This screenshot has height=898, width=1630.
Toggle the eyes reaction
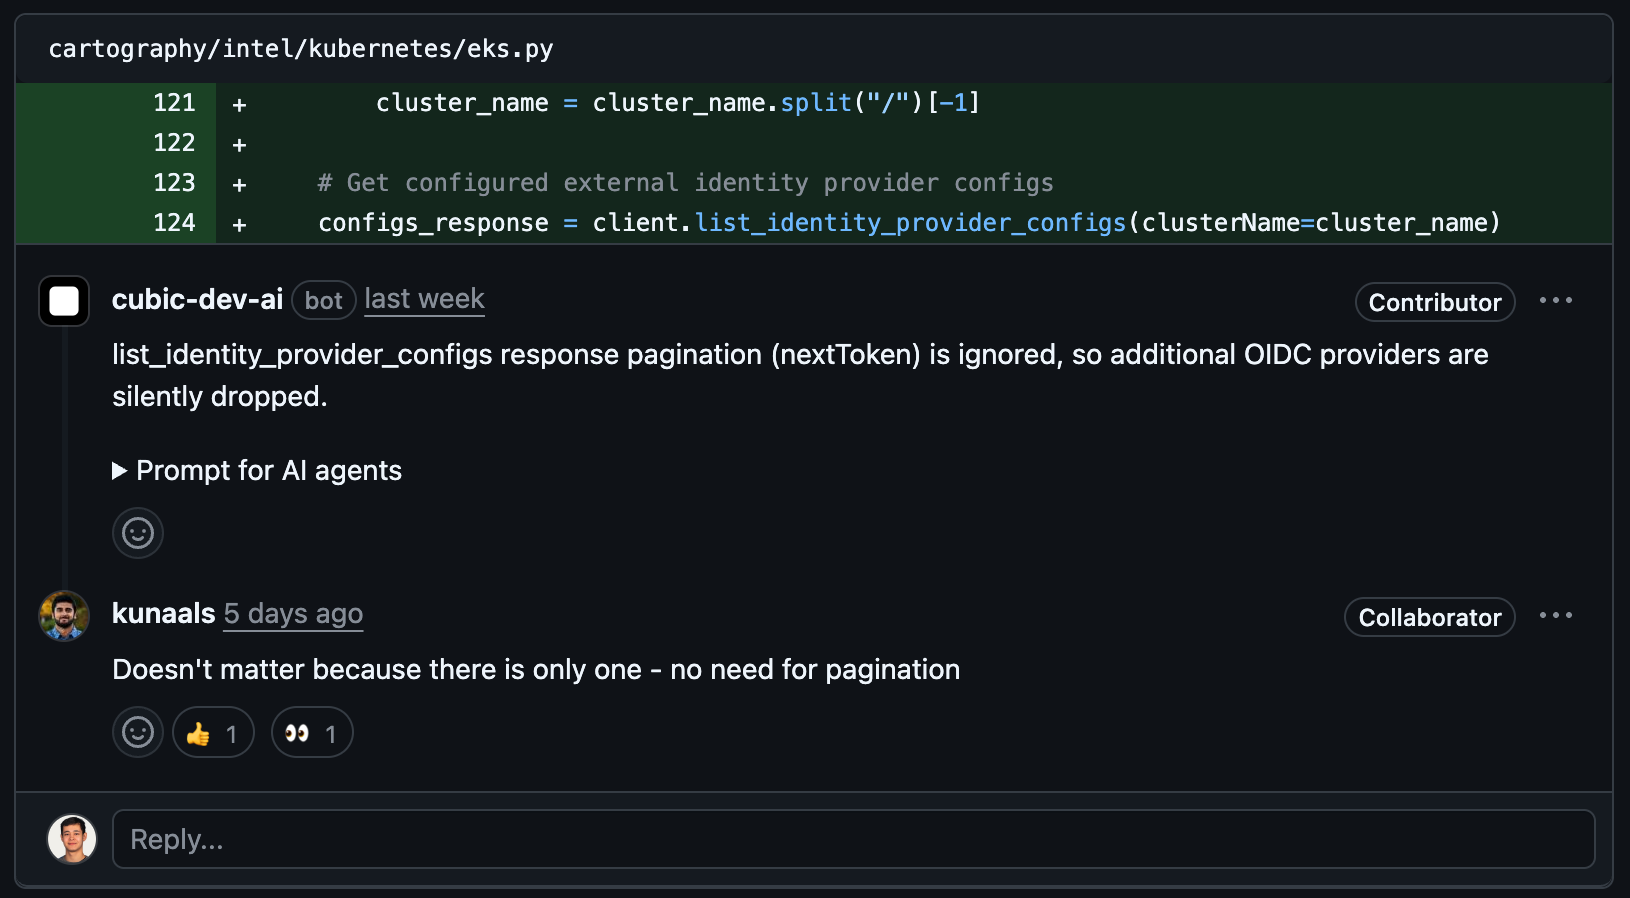(312, 732)
